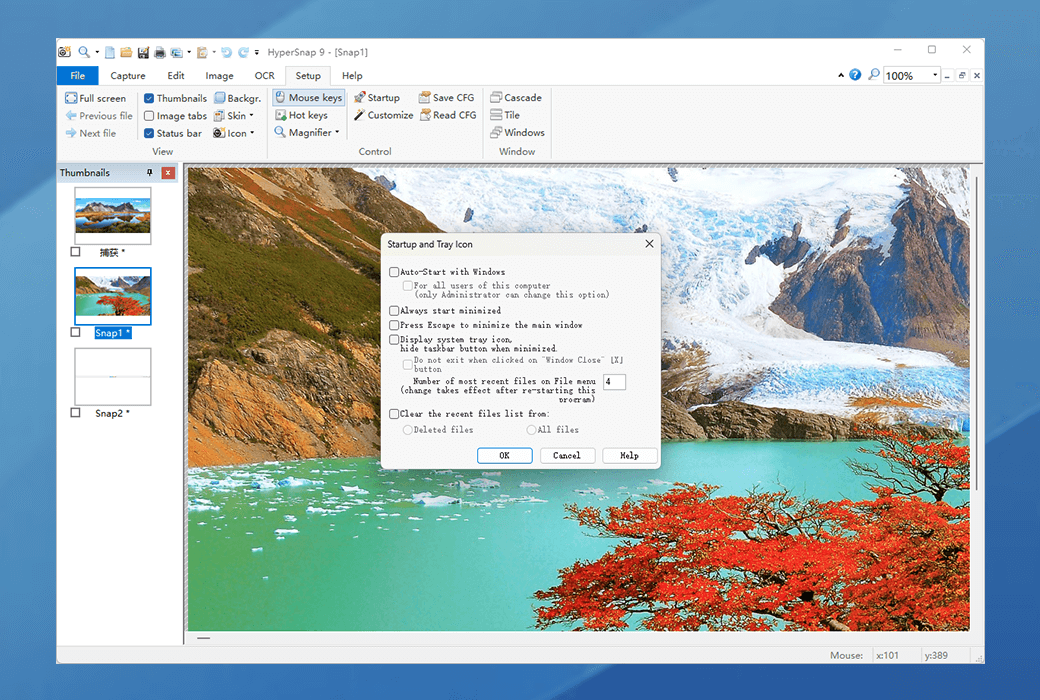The width and height of the screenshot is (1040, 700).
Task: Open dropdown arrow next to capture window icon
Action: pyautogui.click(x=188, y=52)
